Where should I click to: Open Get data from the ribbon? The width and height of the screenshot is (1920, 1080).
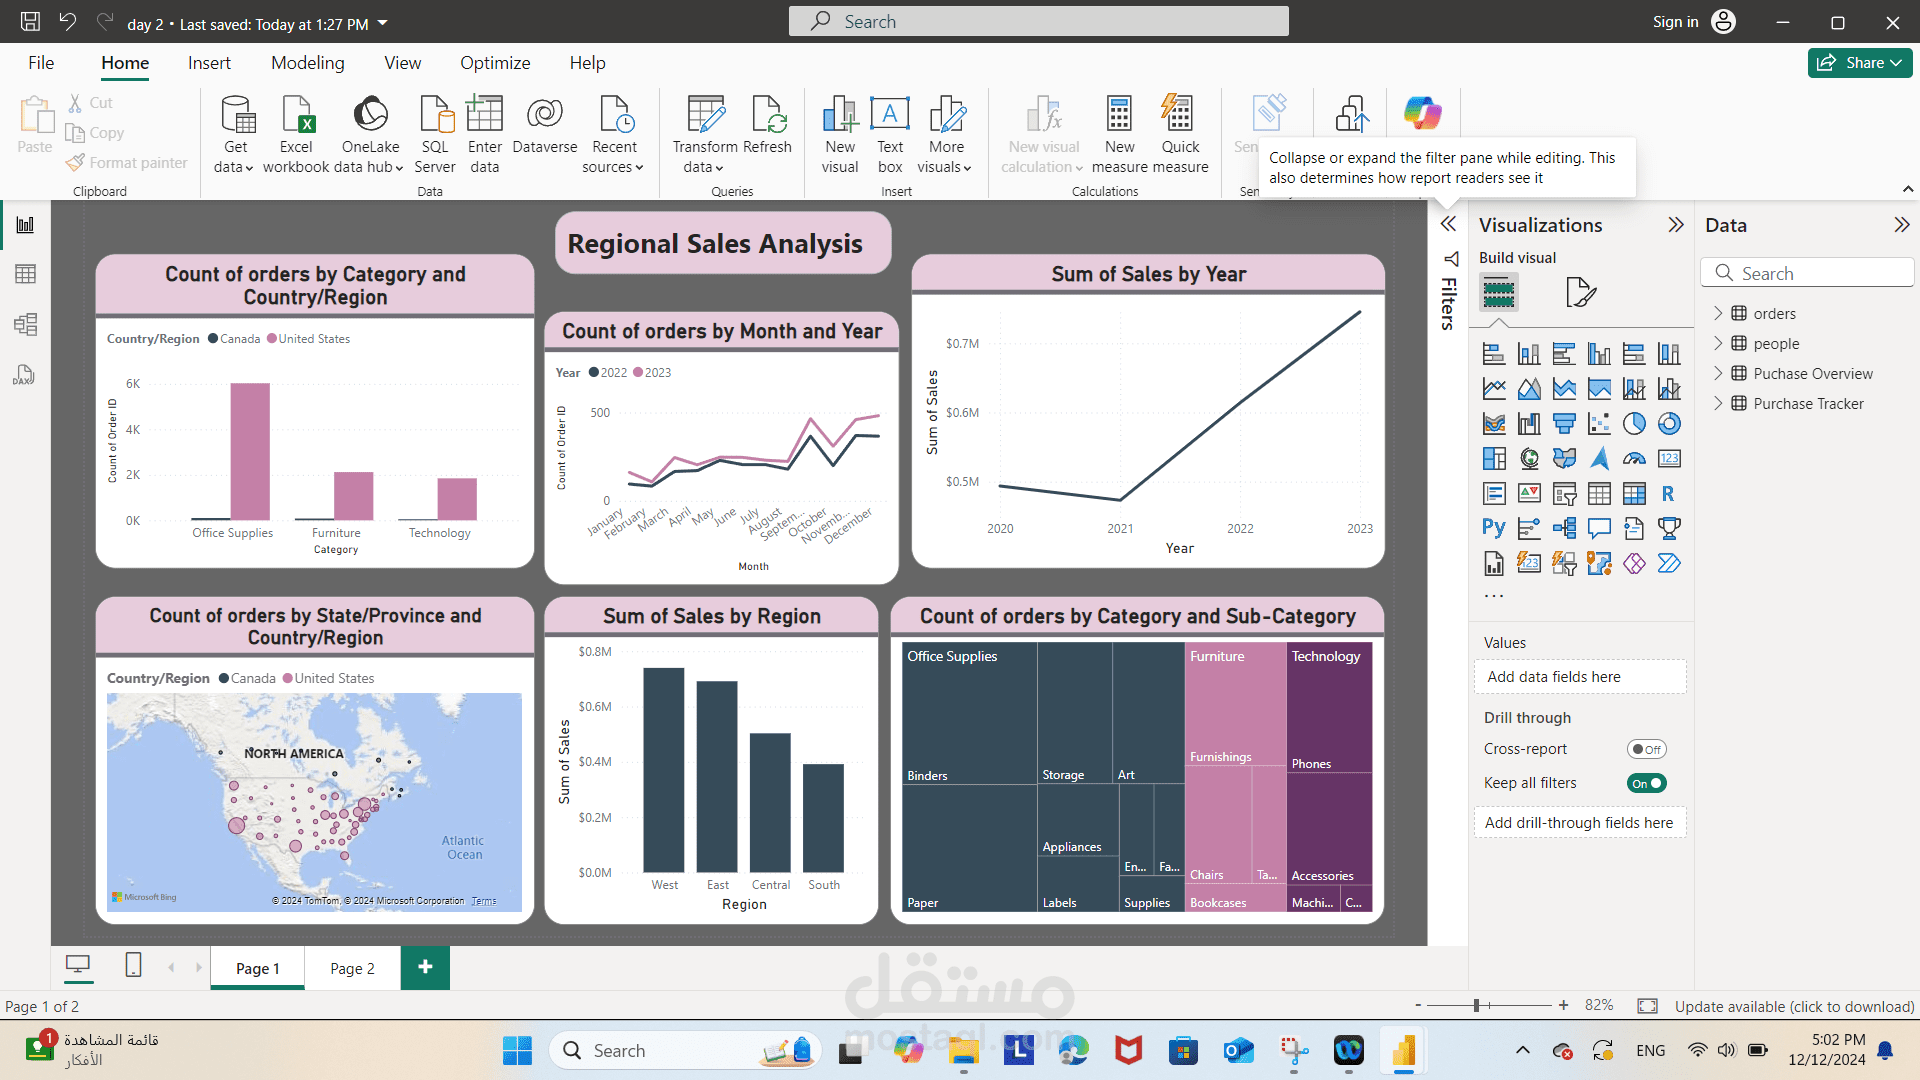235,135
